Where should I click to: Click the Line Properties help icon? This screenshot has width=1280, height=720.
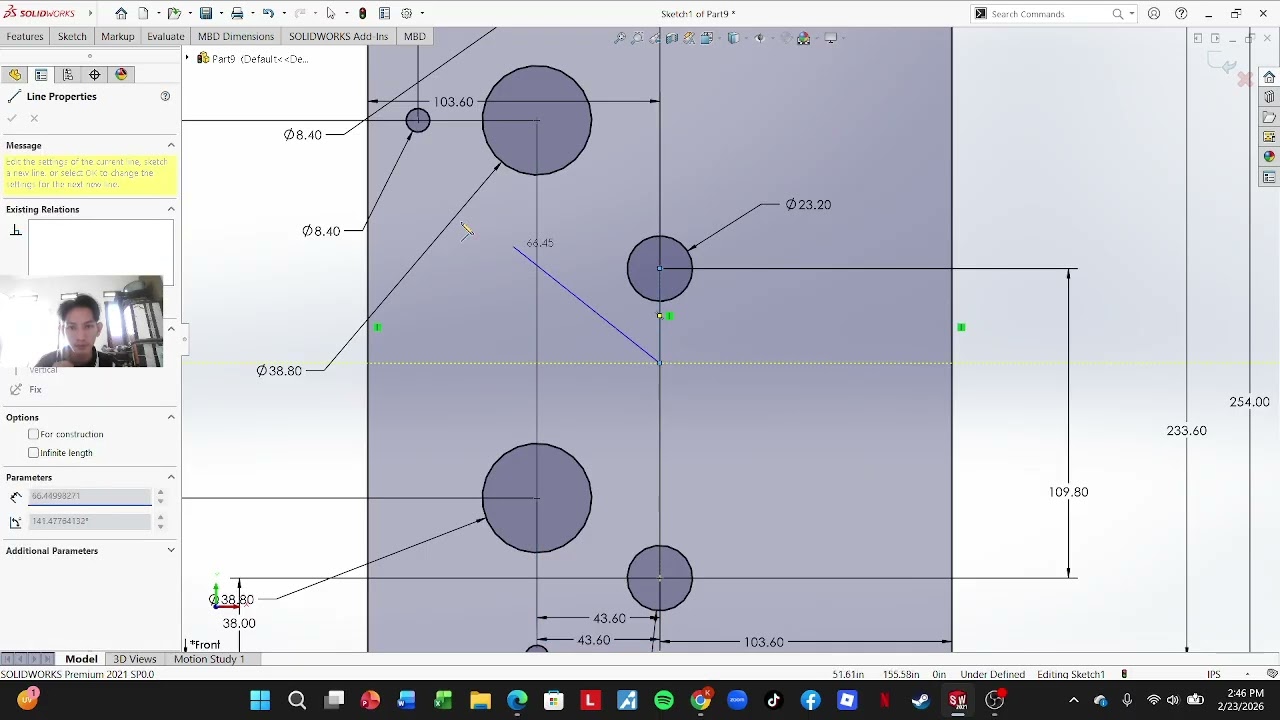(165, 97)
